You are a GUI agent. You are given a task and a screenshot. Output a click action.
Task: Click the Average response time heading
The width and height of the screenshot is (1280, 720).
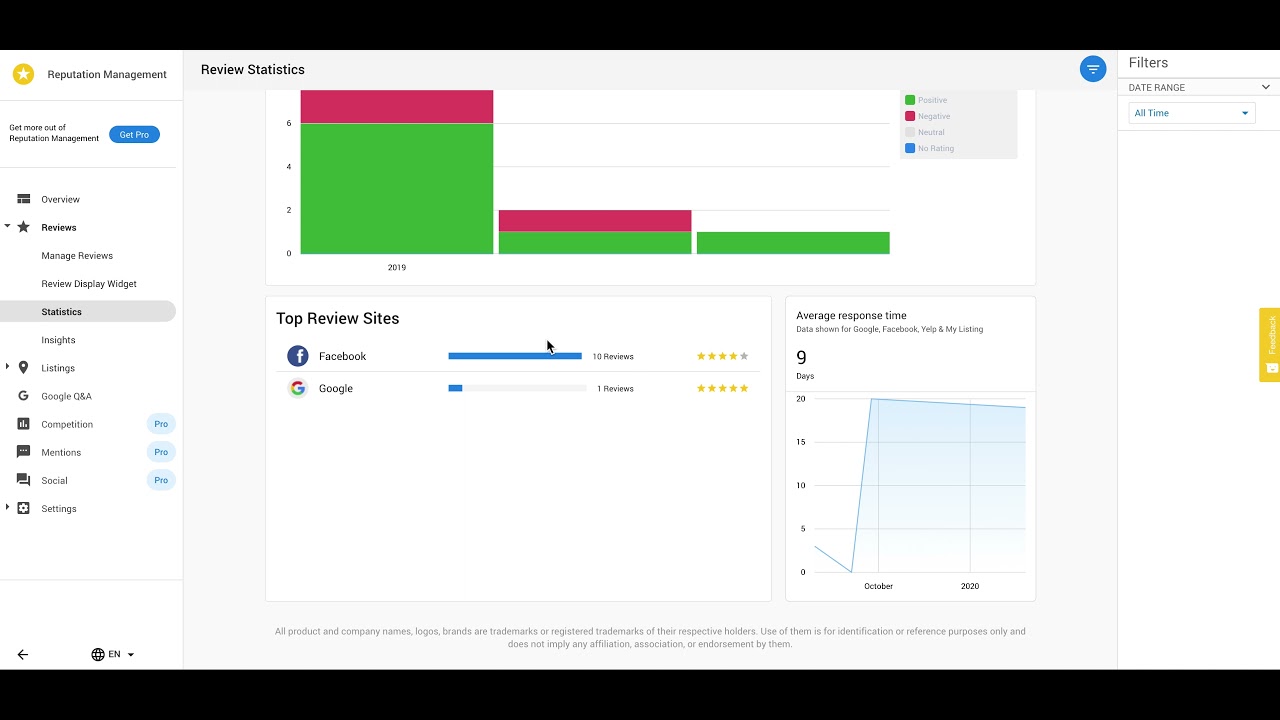pos(851,315)
